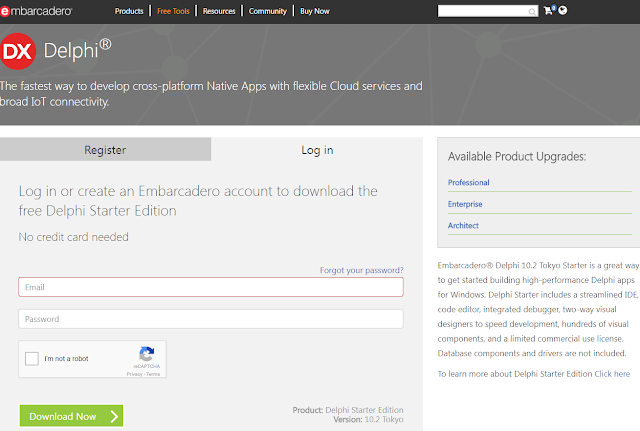Screen dimensions: 640x431
Task: Open the shopping cart icon
Action: point(549,11)
